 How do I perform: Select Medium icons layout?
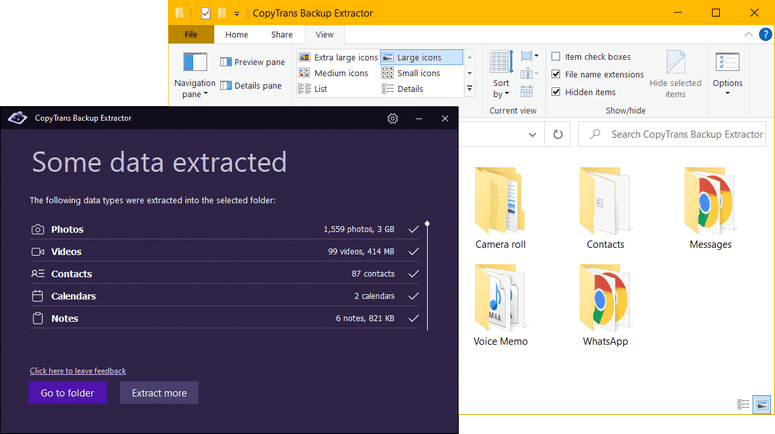(334, 73)
